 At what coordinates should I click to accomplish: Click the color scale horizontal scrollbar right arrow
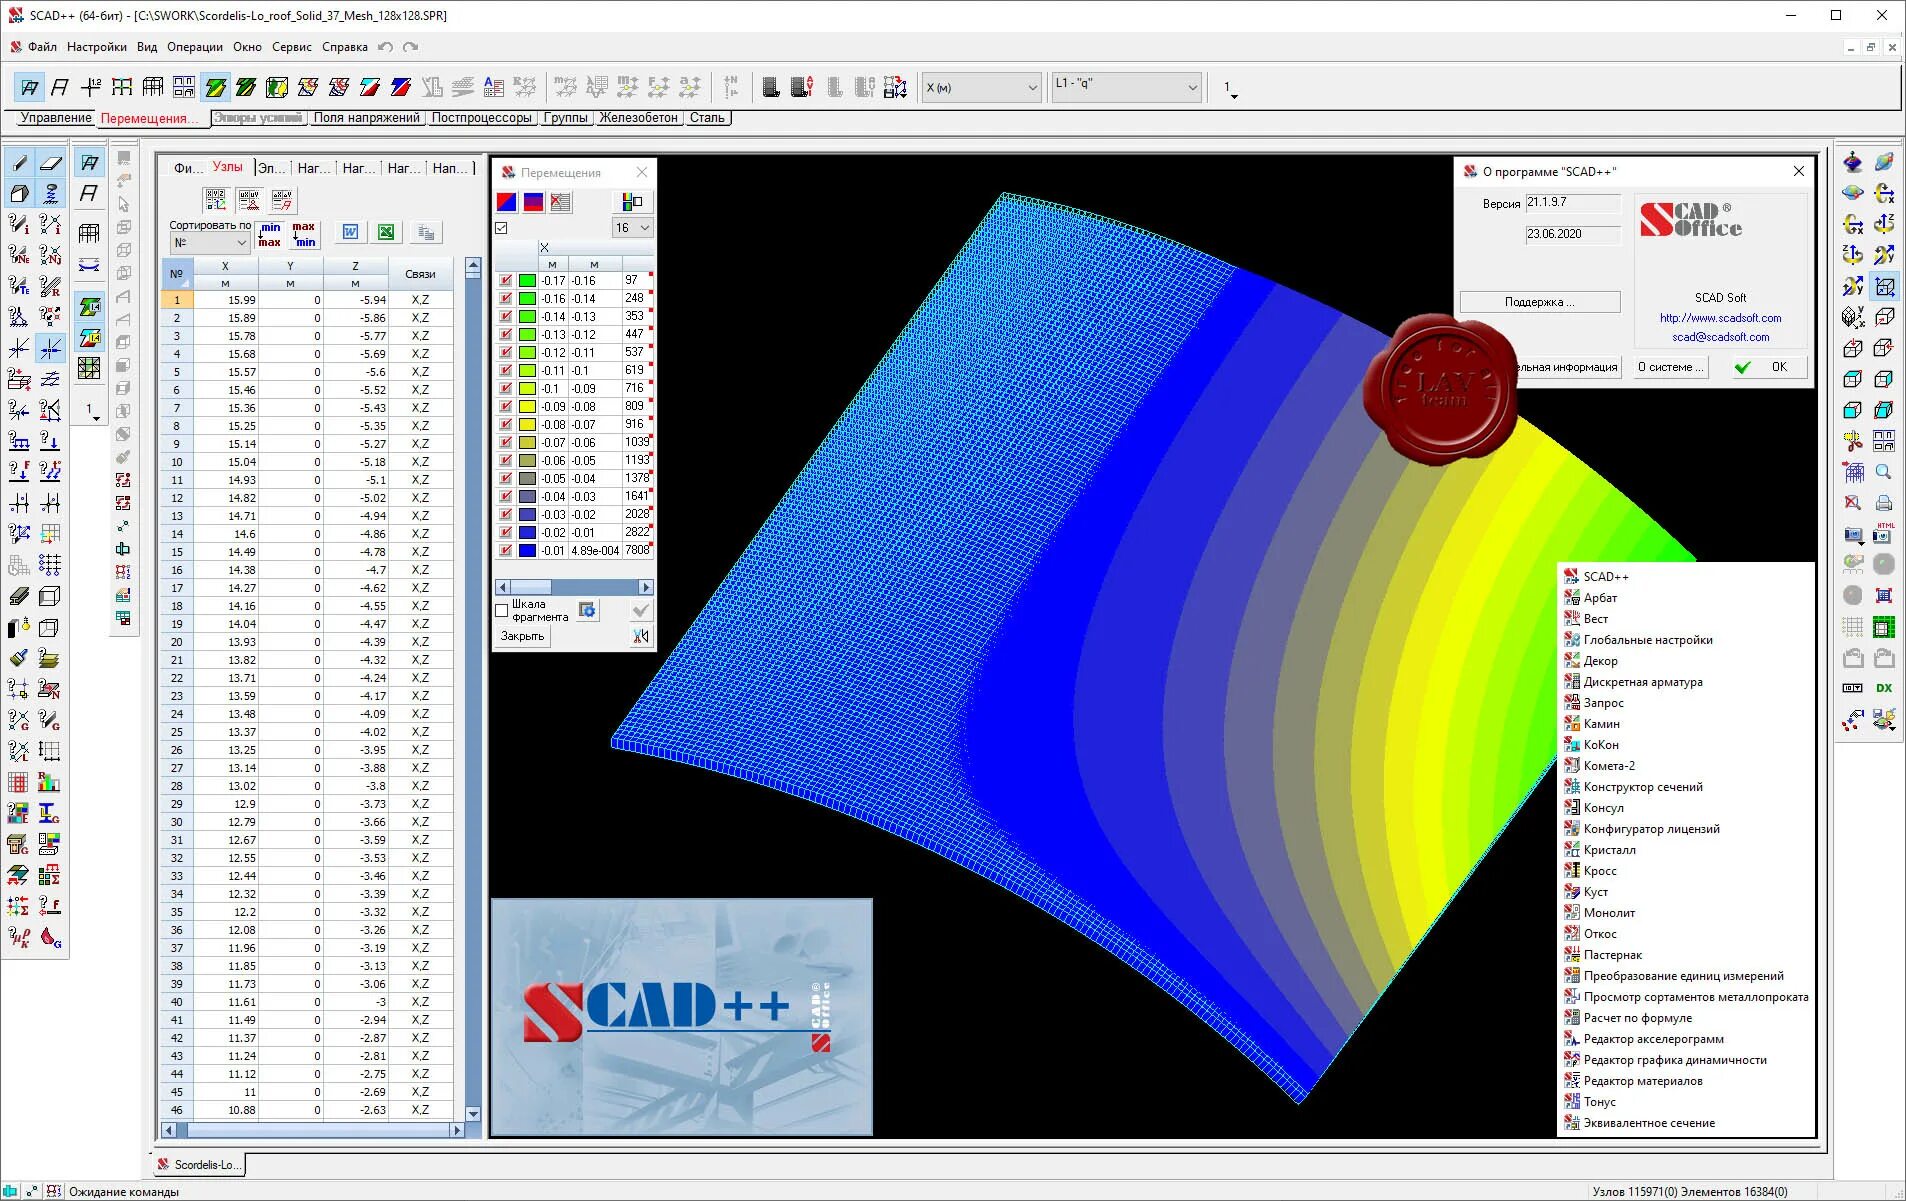click(x=646, y=587)
